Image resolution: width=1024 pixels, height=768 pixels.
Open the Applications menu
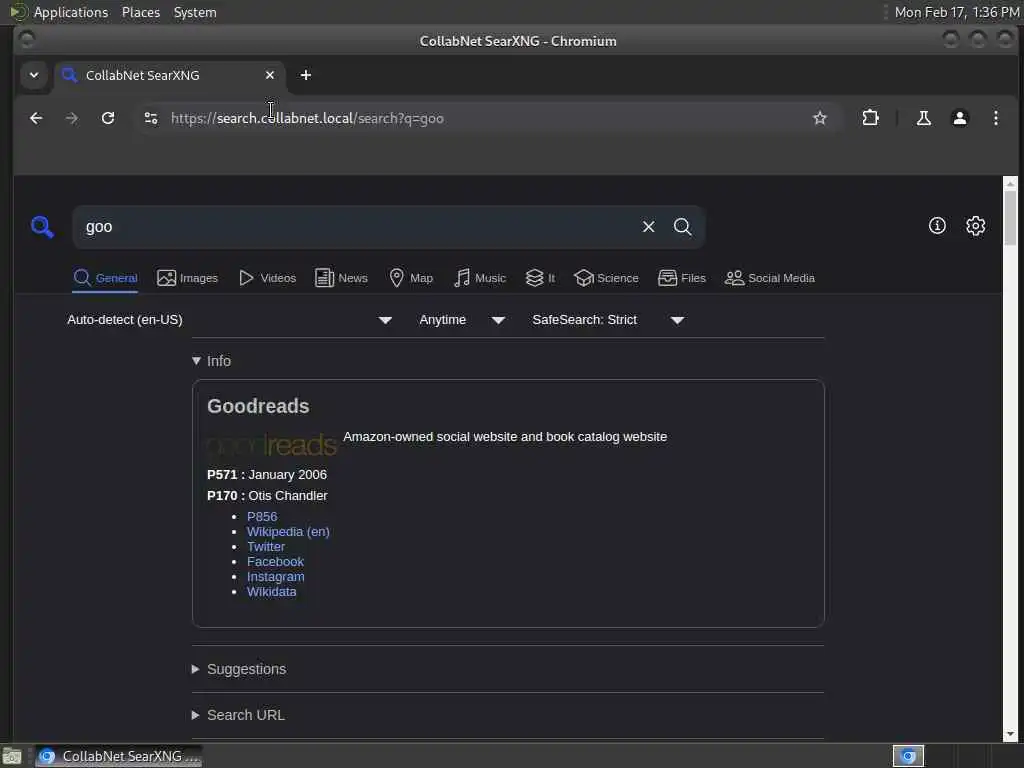pos(71,12)
